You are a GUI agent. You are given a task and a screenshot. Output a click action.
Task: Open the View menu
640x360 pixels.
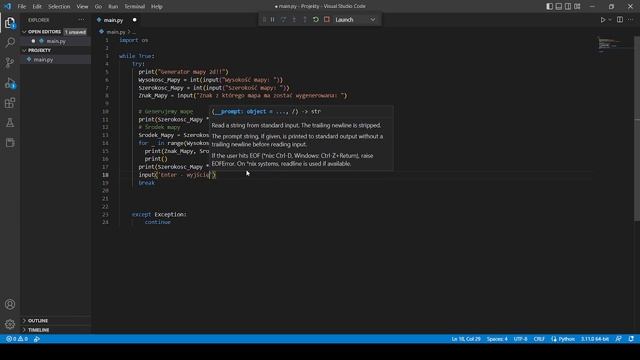(82, 7)
